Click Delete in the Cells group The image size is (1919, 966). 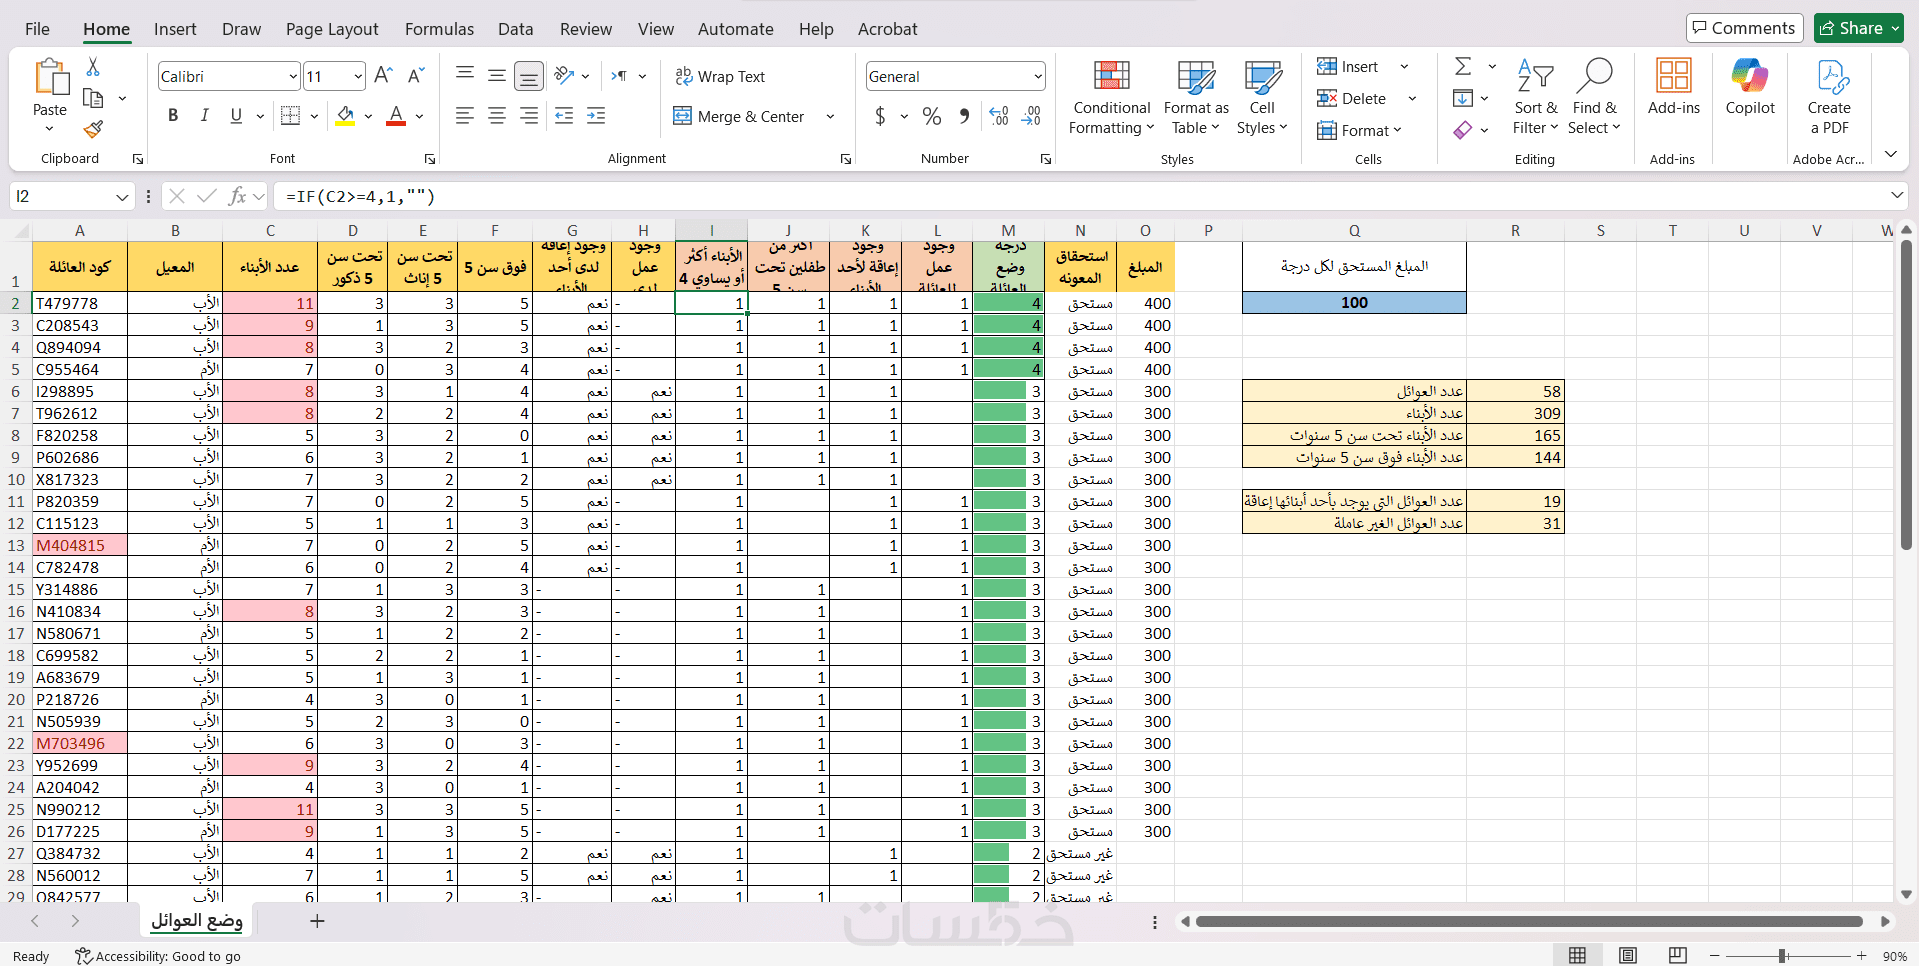(x=1352, y=98)
